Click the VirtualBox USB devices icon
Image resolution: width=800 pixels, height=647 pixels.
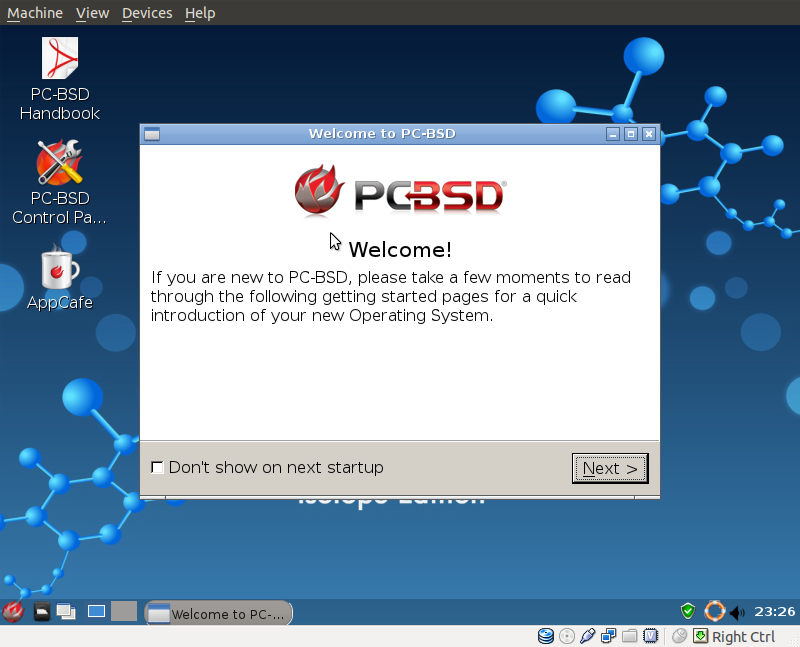point(587,636)
